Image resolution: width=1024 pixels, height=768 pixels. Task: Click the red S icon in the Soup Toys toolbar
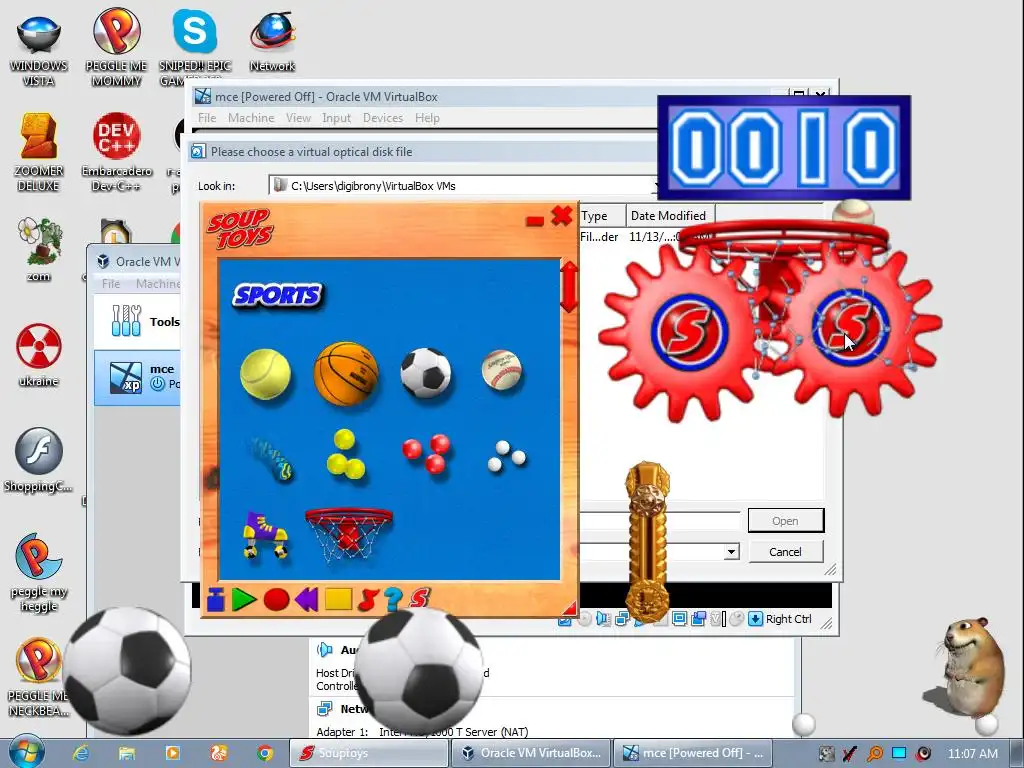pyautogui.click(x=419, y=598)
